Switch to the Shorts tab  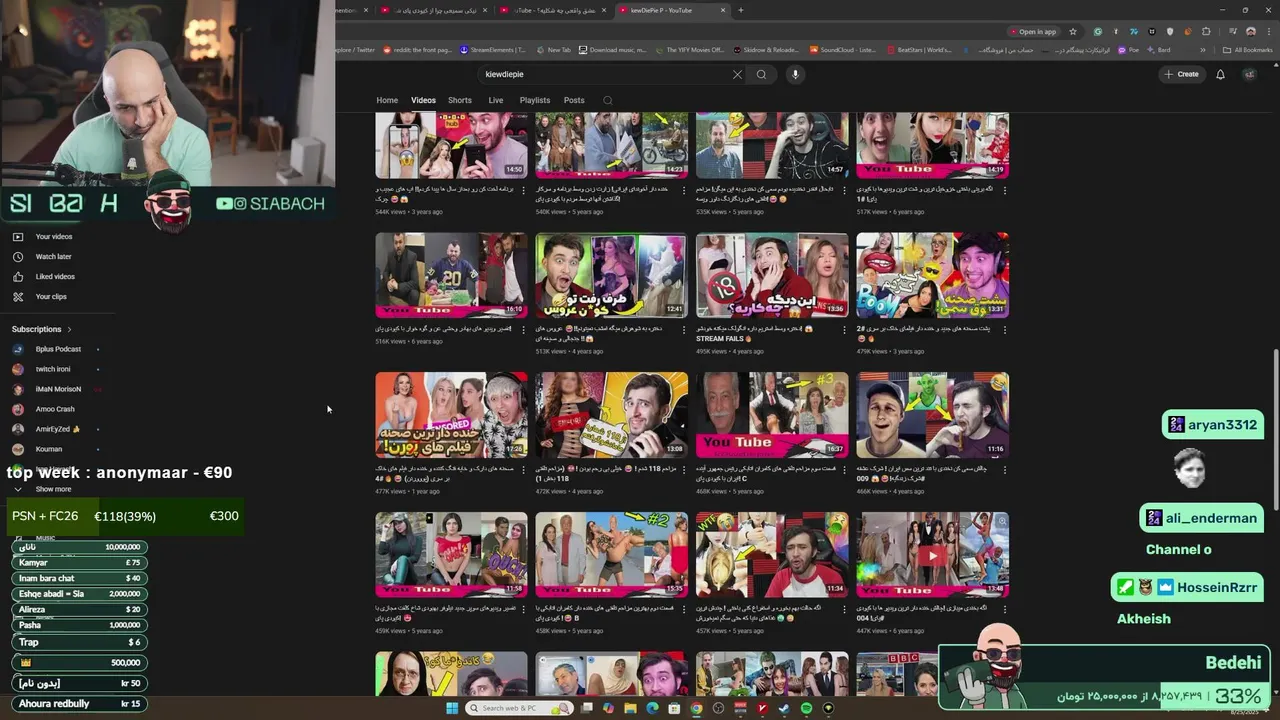click(460, 100)
